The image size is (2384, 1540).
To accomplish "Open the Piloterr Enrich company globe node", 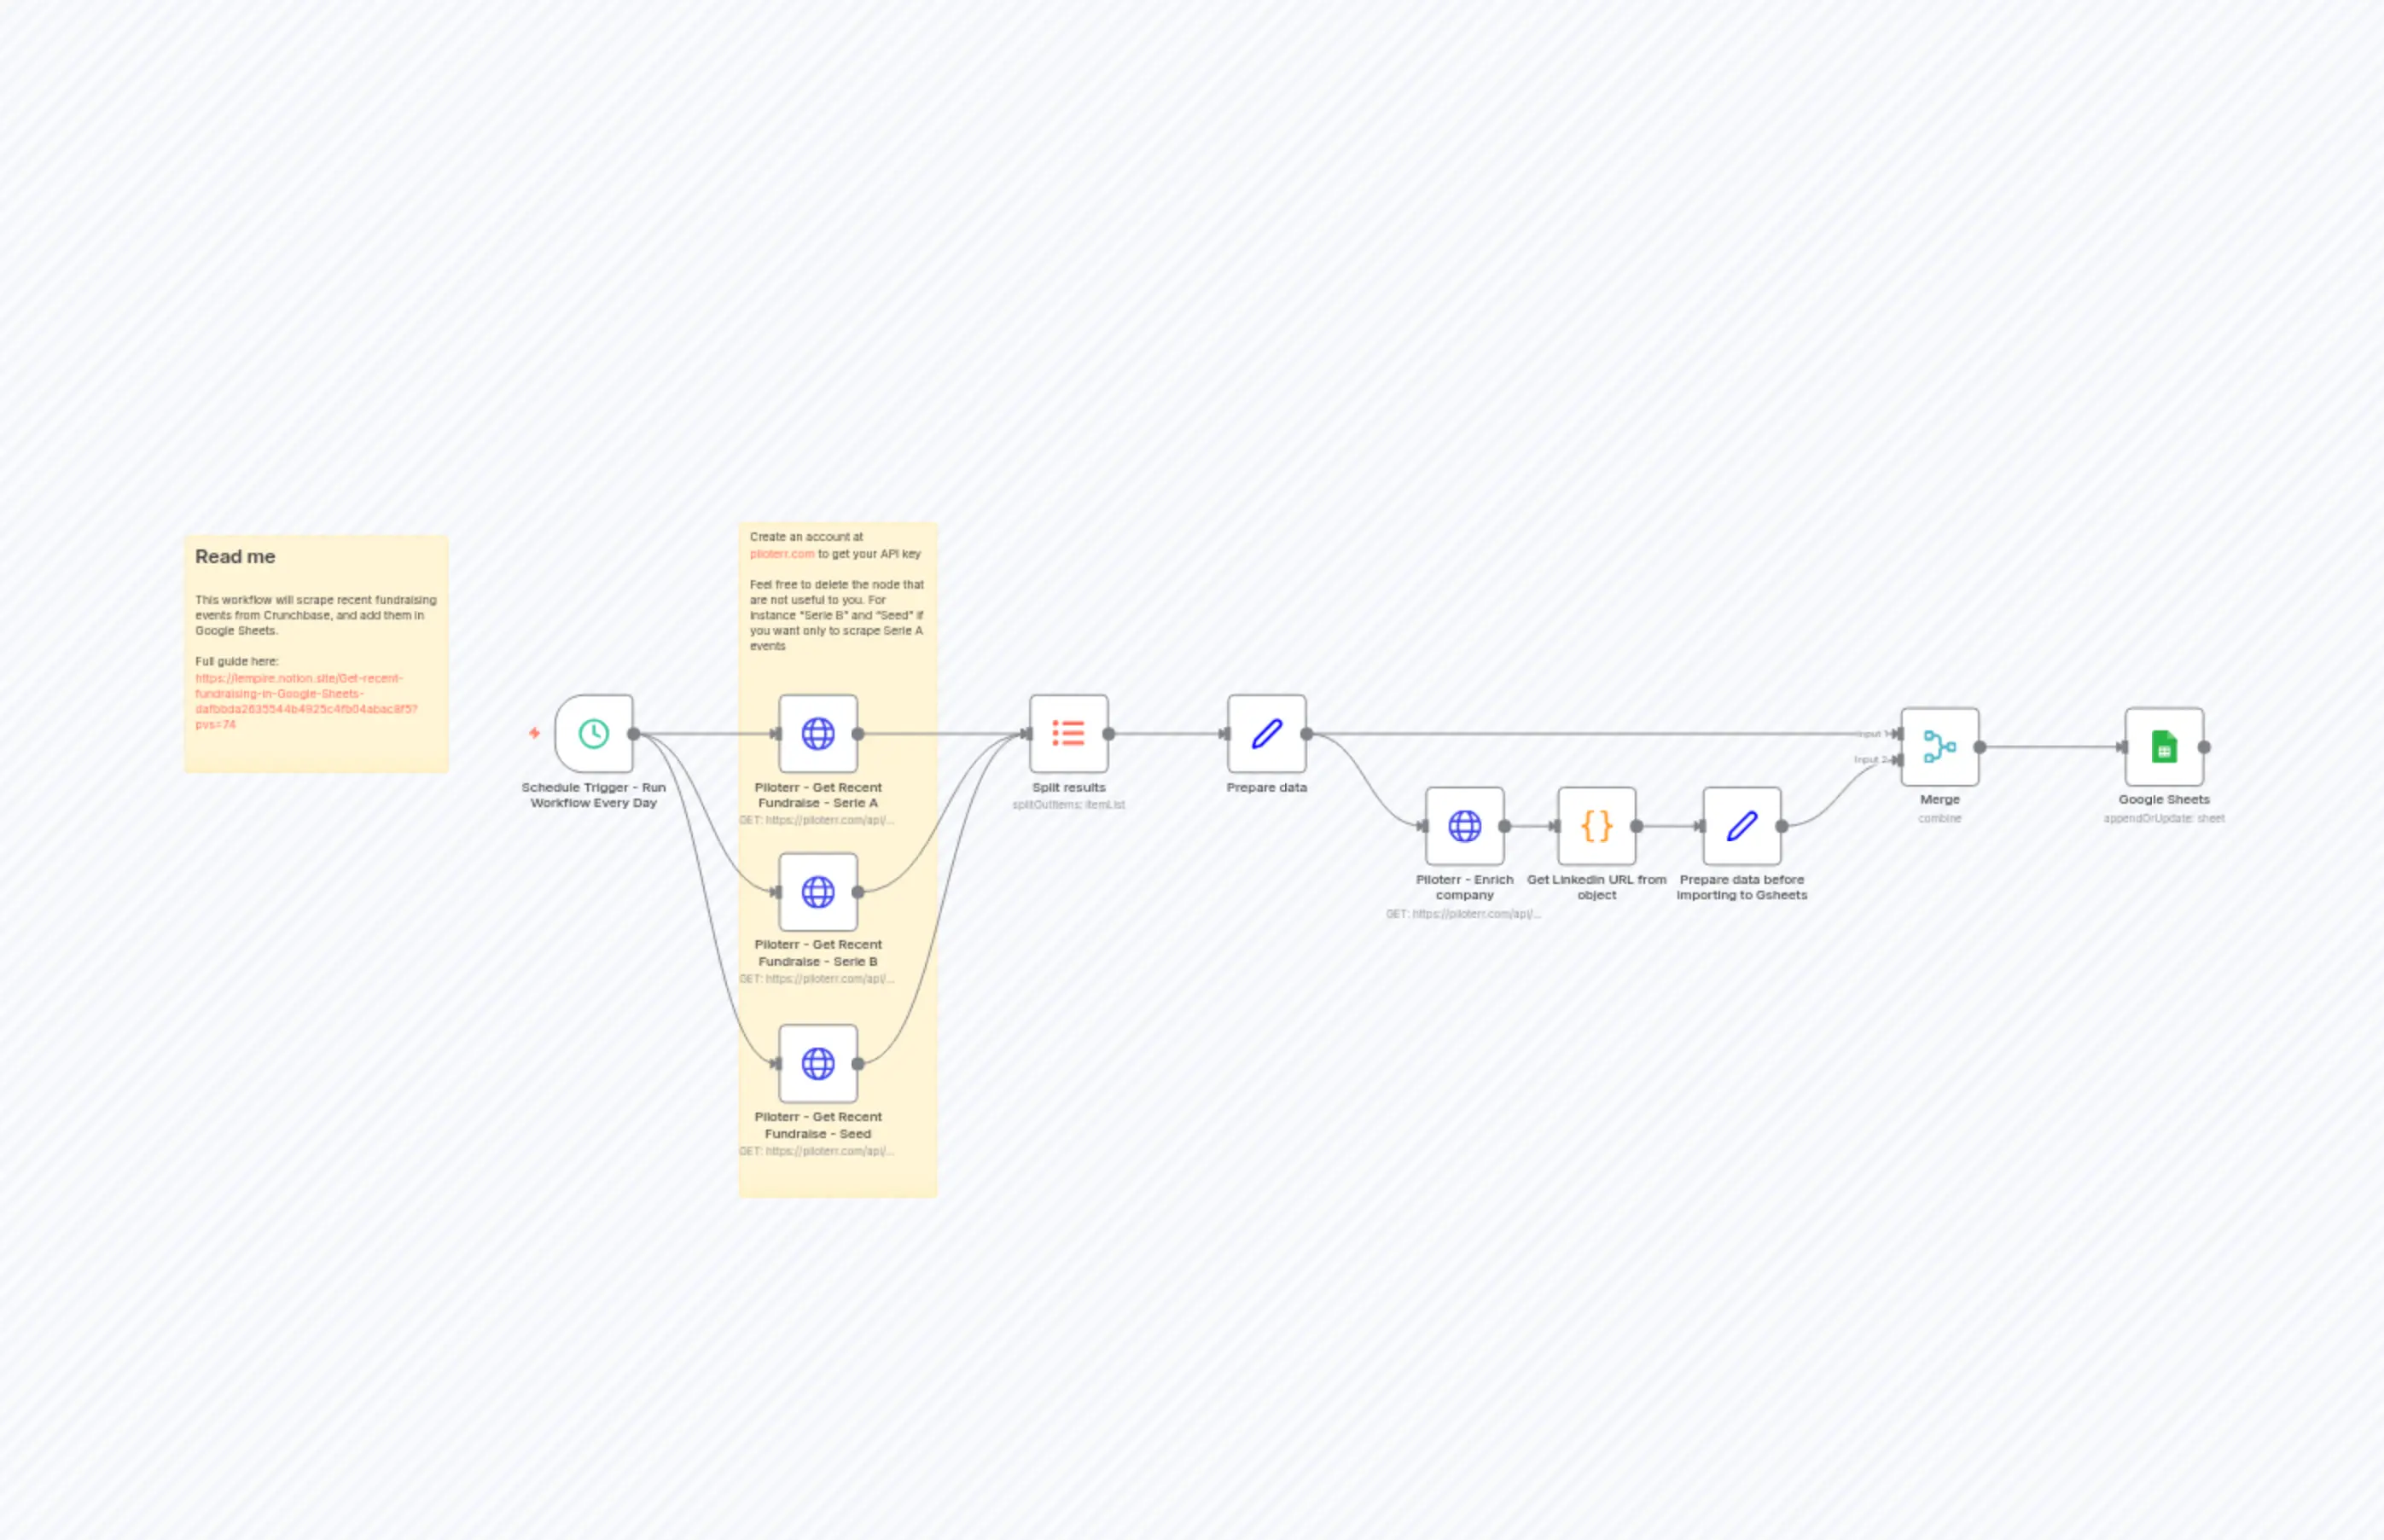I will pyautogui.click(x=1465, y=826).
